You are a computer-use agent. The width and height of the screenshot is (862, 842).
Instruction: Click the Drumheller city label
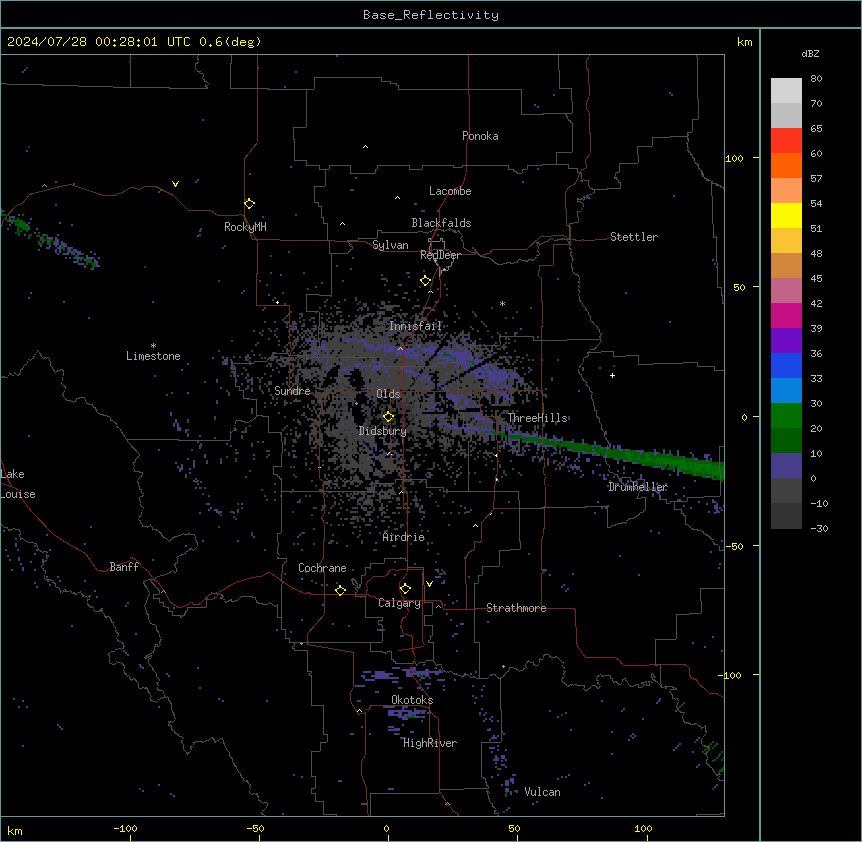click(x=638, y=487)
